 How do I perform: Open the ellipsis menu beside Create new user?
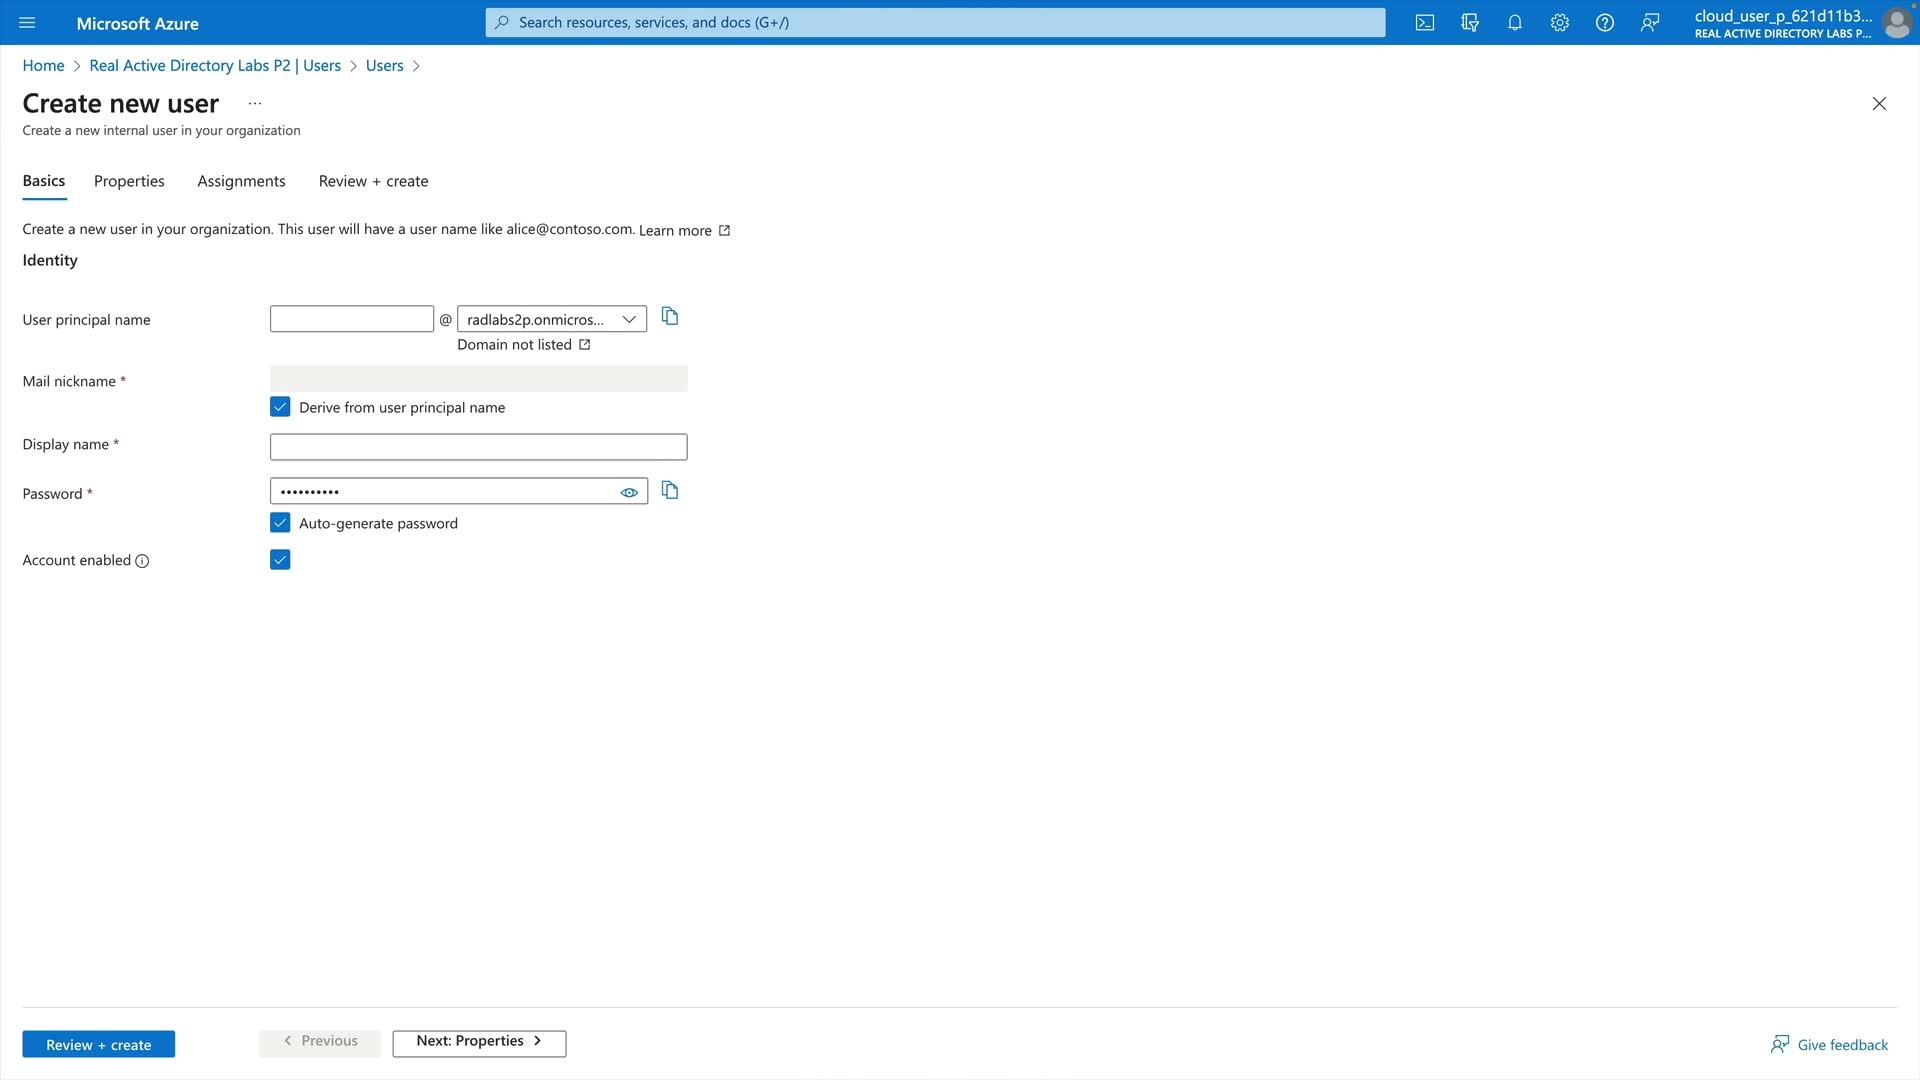coord(255,103)
